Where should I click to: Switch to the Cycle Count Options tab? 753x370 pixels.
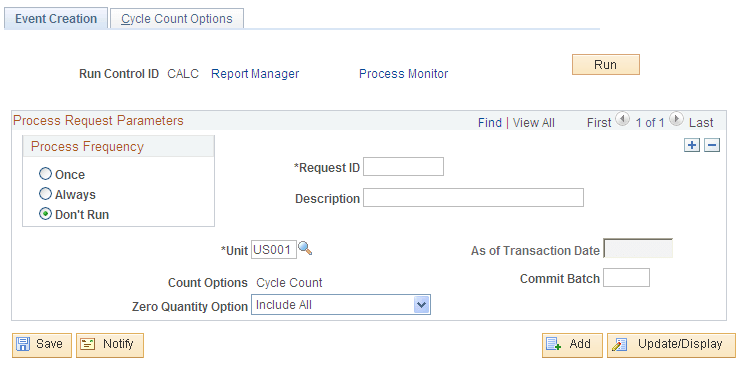[x=177, y=19]
